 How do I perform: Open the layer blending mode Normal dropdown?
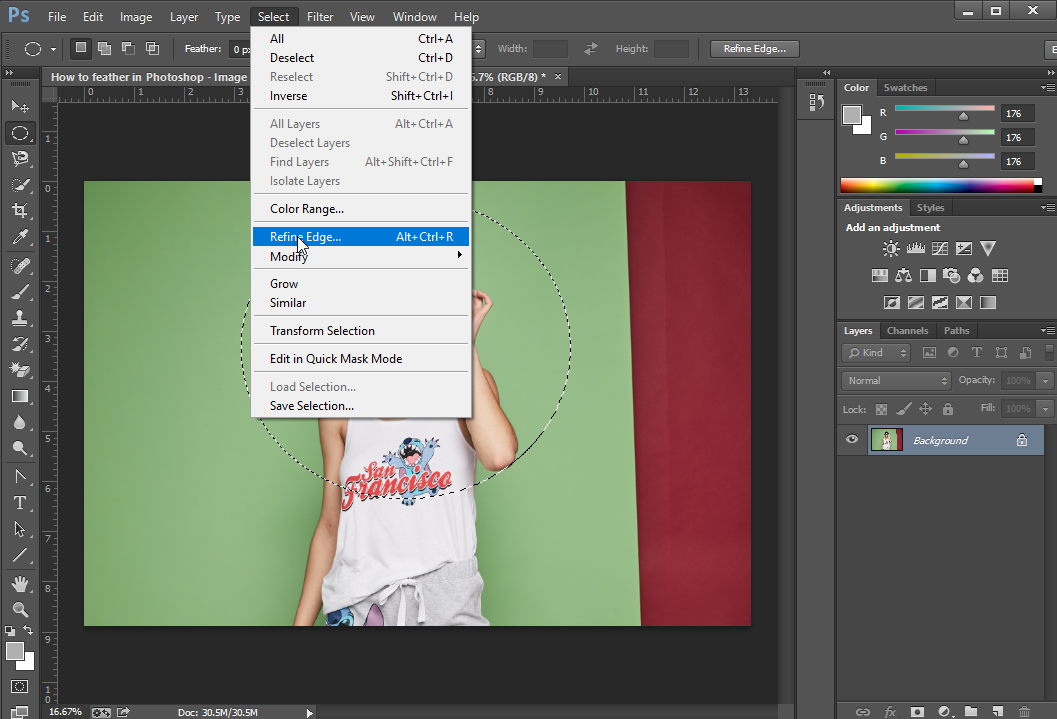[896, 381]
